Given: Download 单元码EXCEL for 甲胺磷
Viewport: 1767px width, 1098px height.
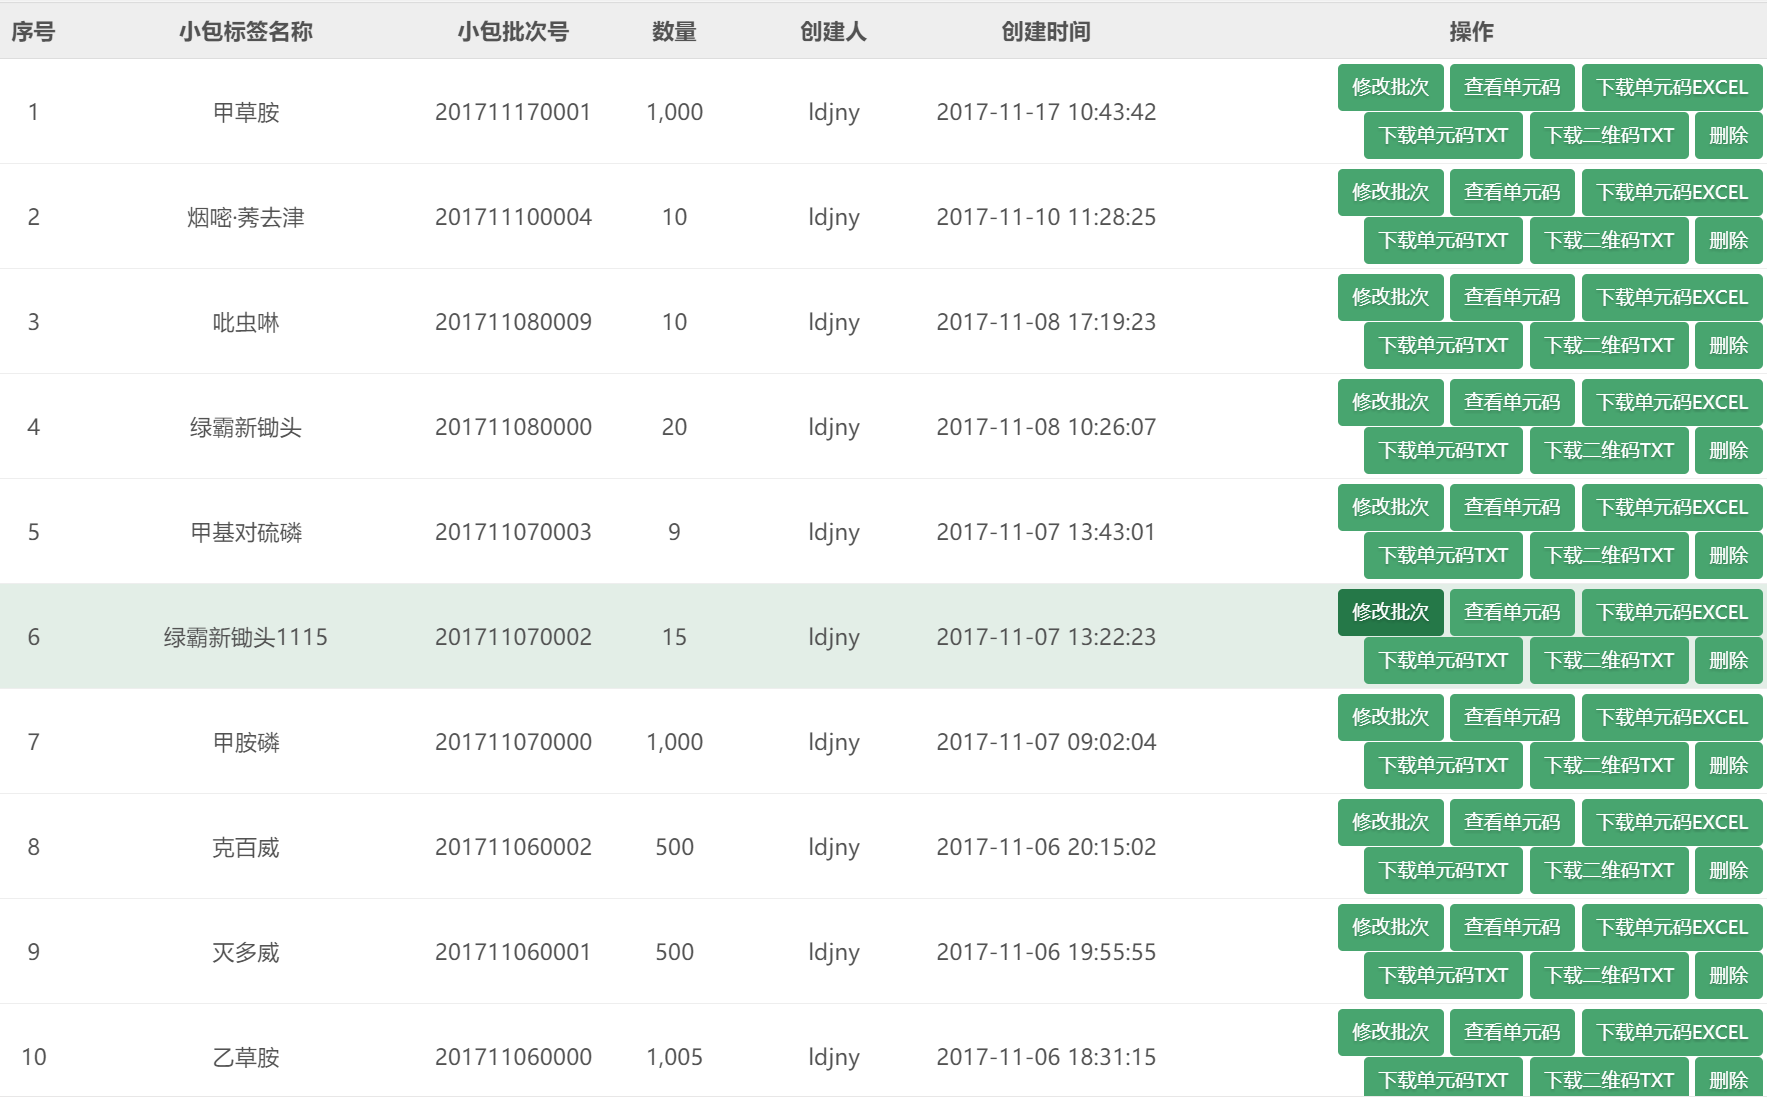Looking at the screenshot, I should click(1672, 717).
